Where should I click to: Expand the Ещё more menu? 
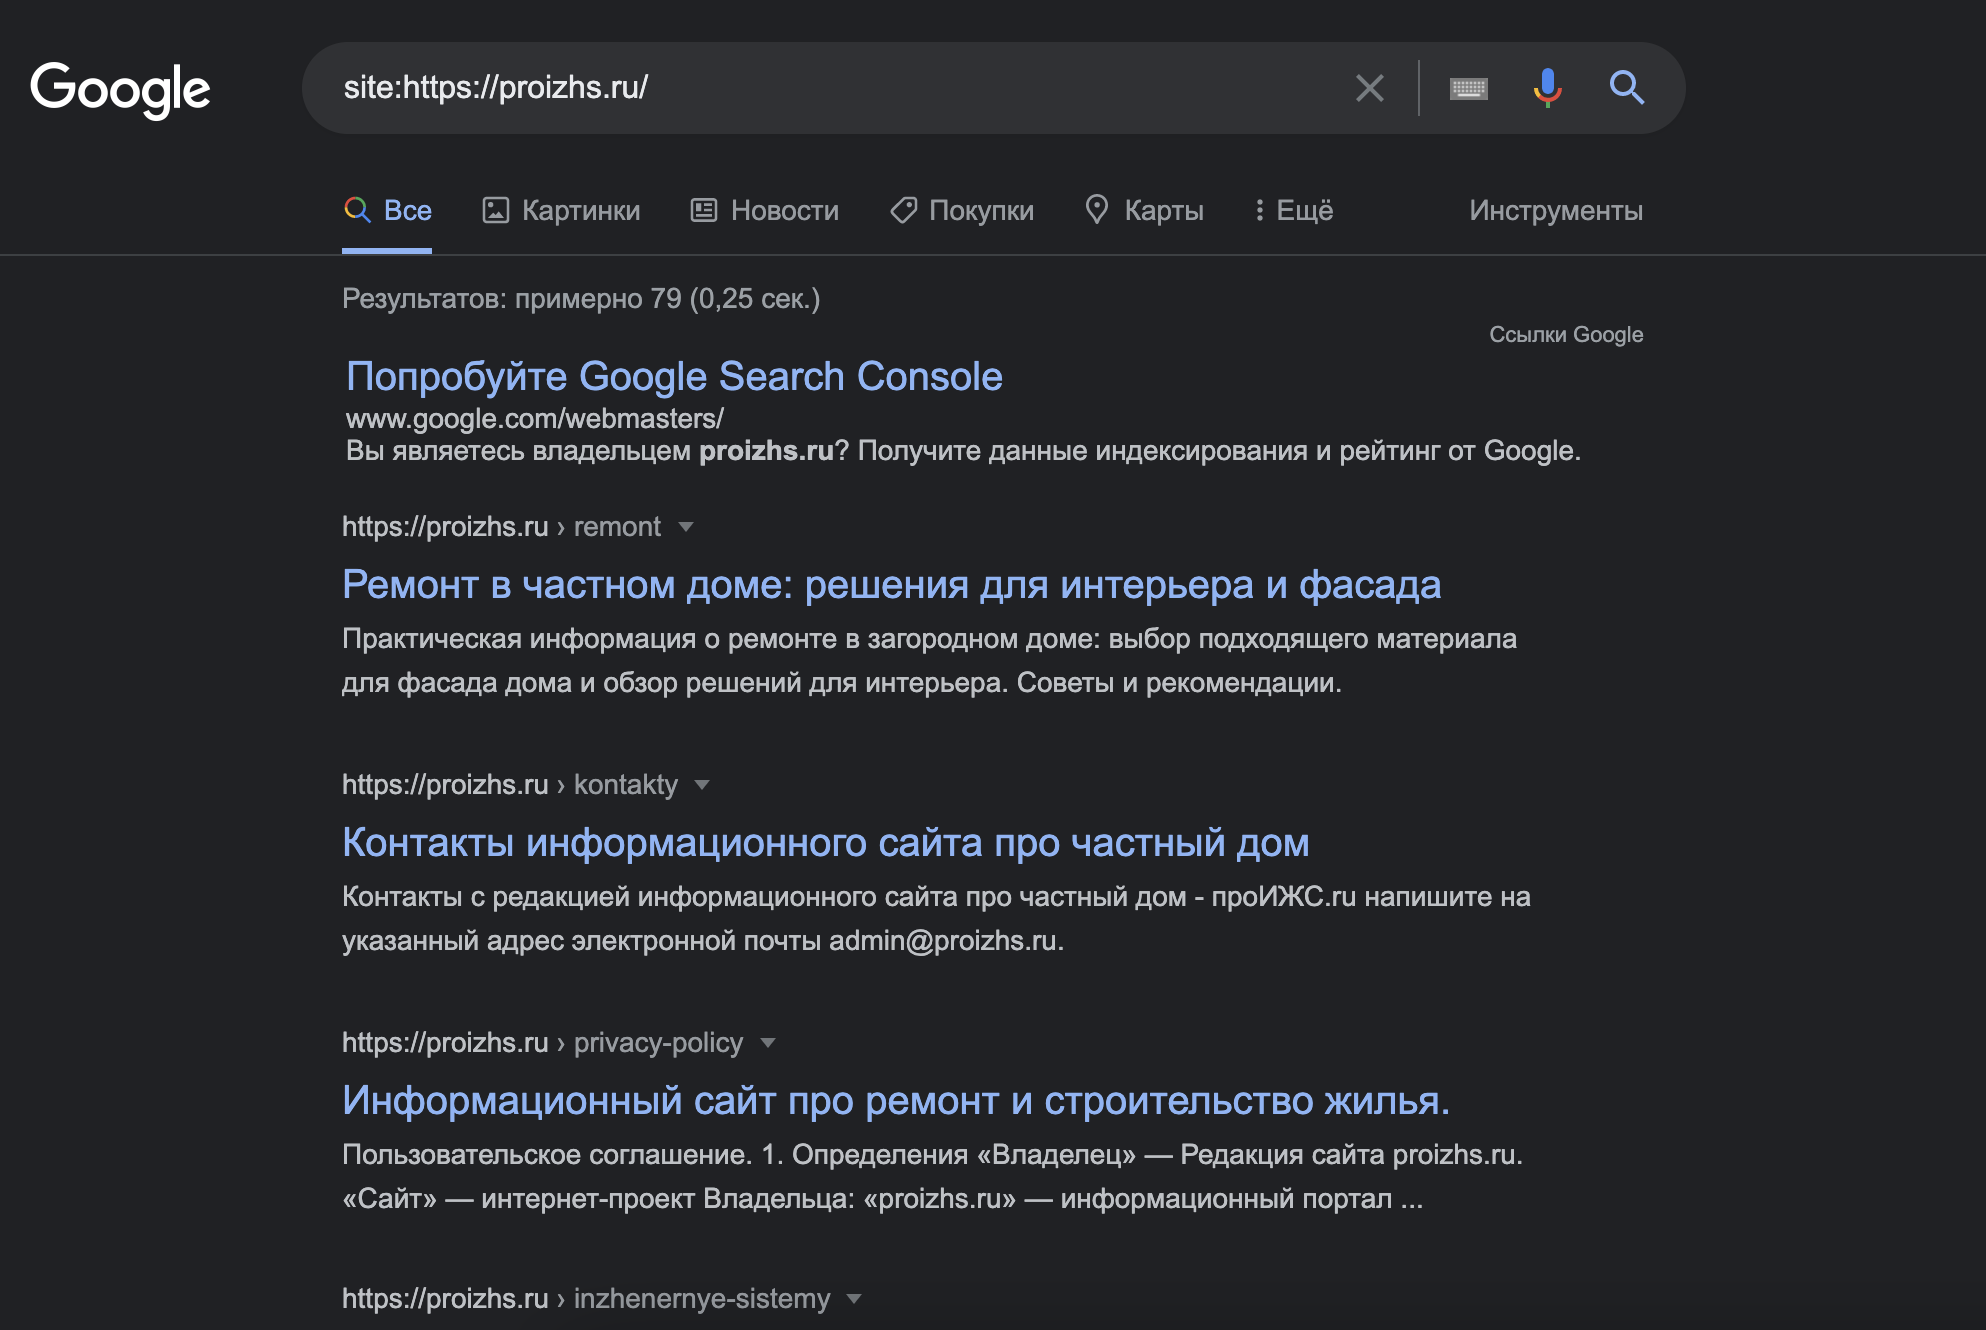click(1293, 210)
